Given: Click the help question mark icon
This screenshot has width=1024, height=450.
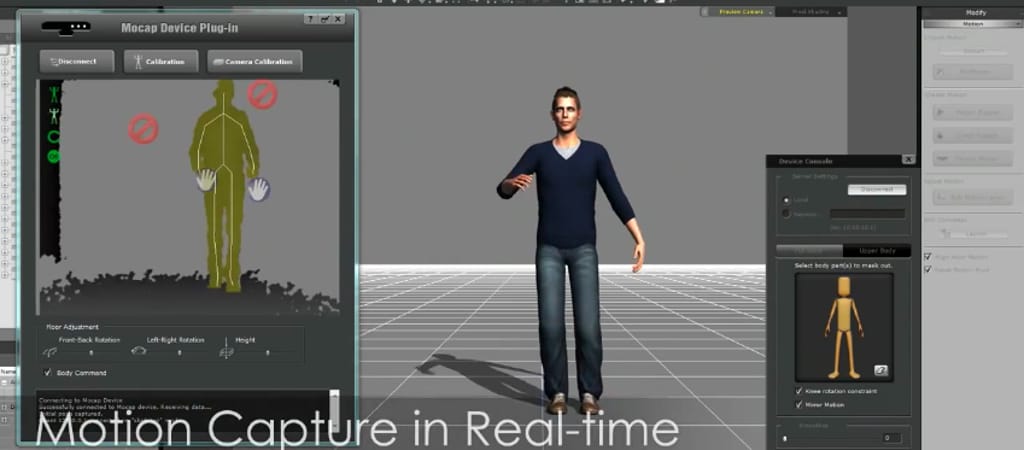Looking at the screenshot, I should click(309, 19).
